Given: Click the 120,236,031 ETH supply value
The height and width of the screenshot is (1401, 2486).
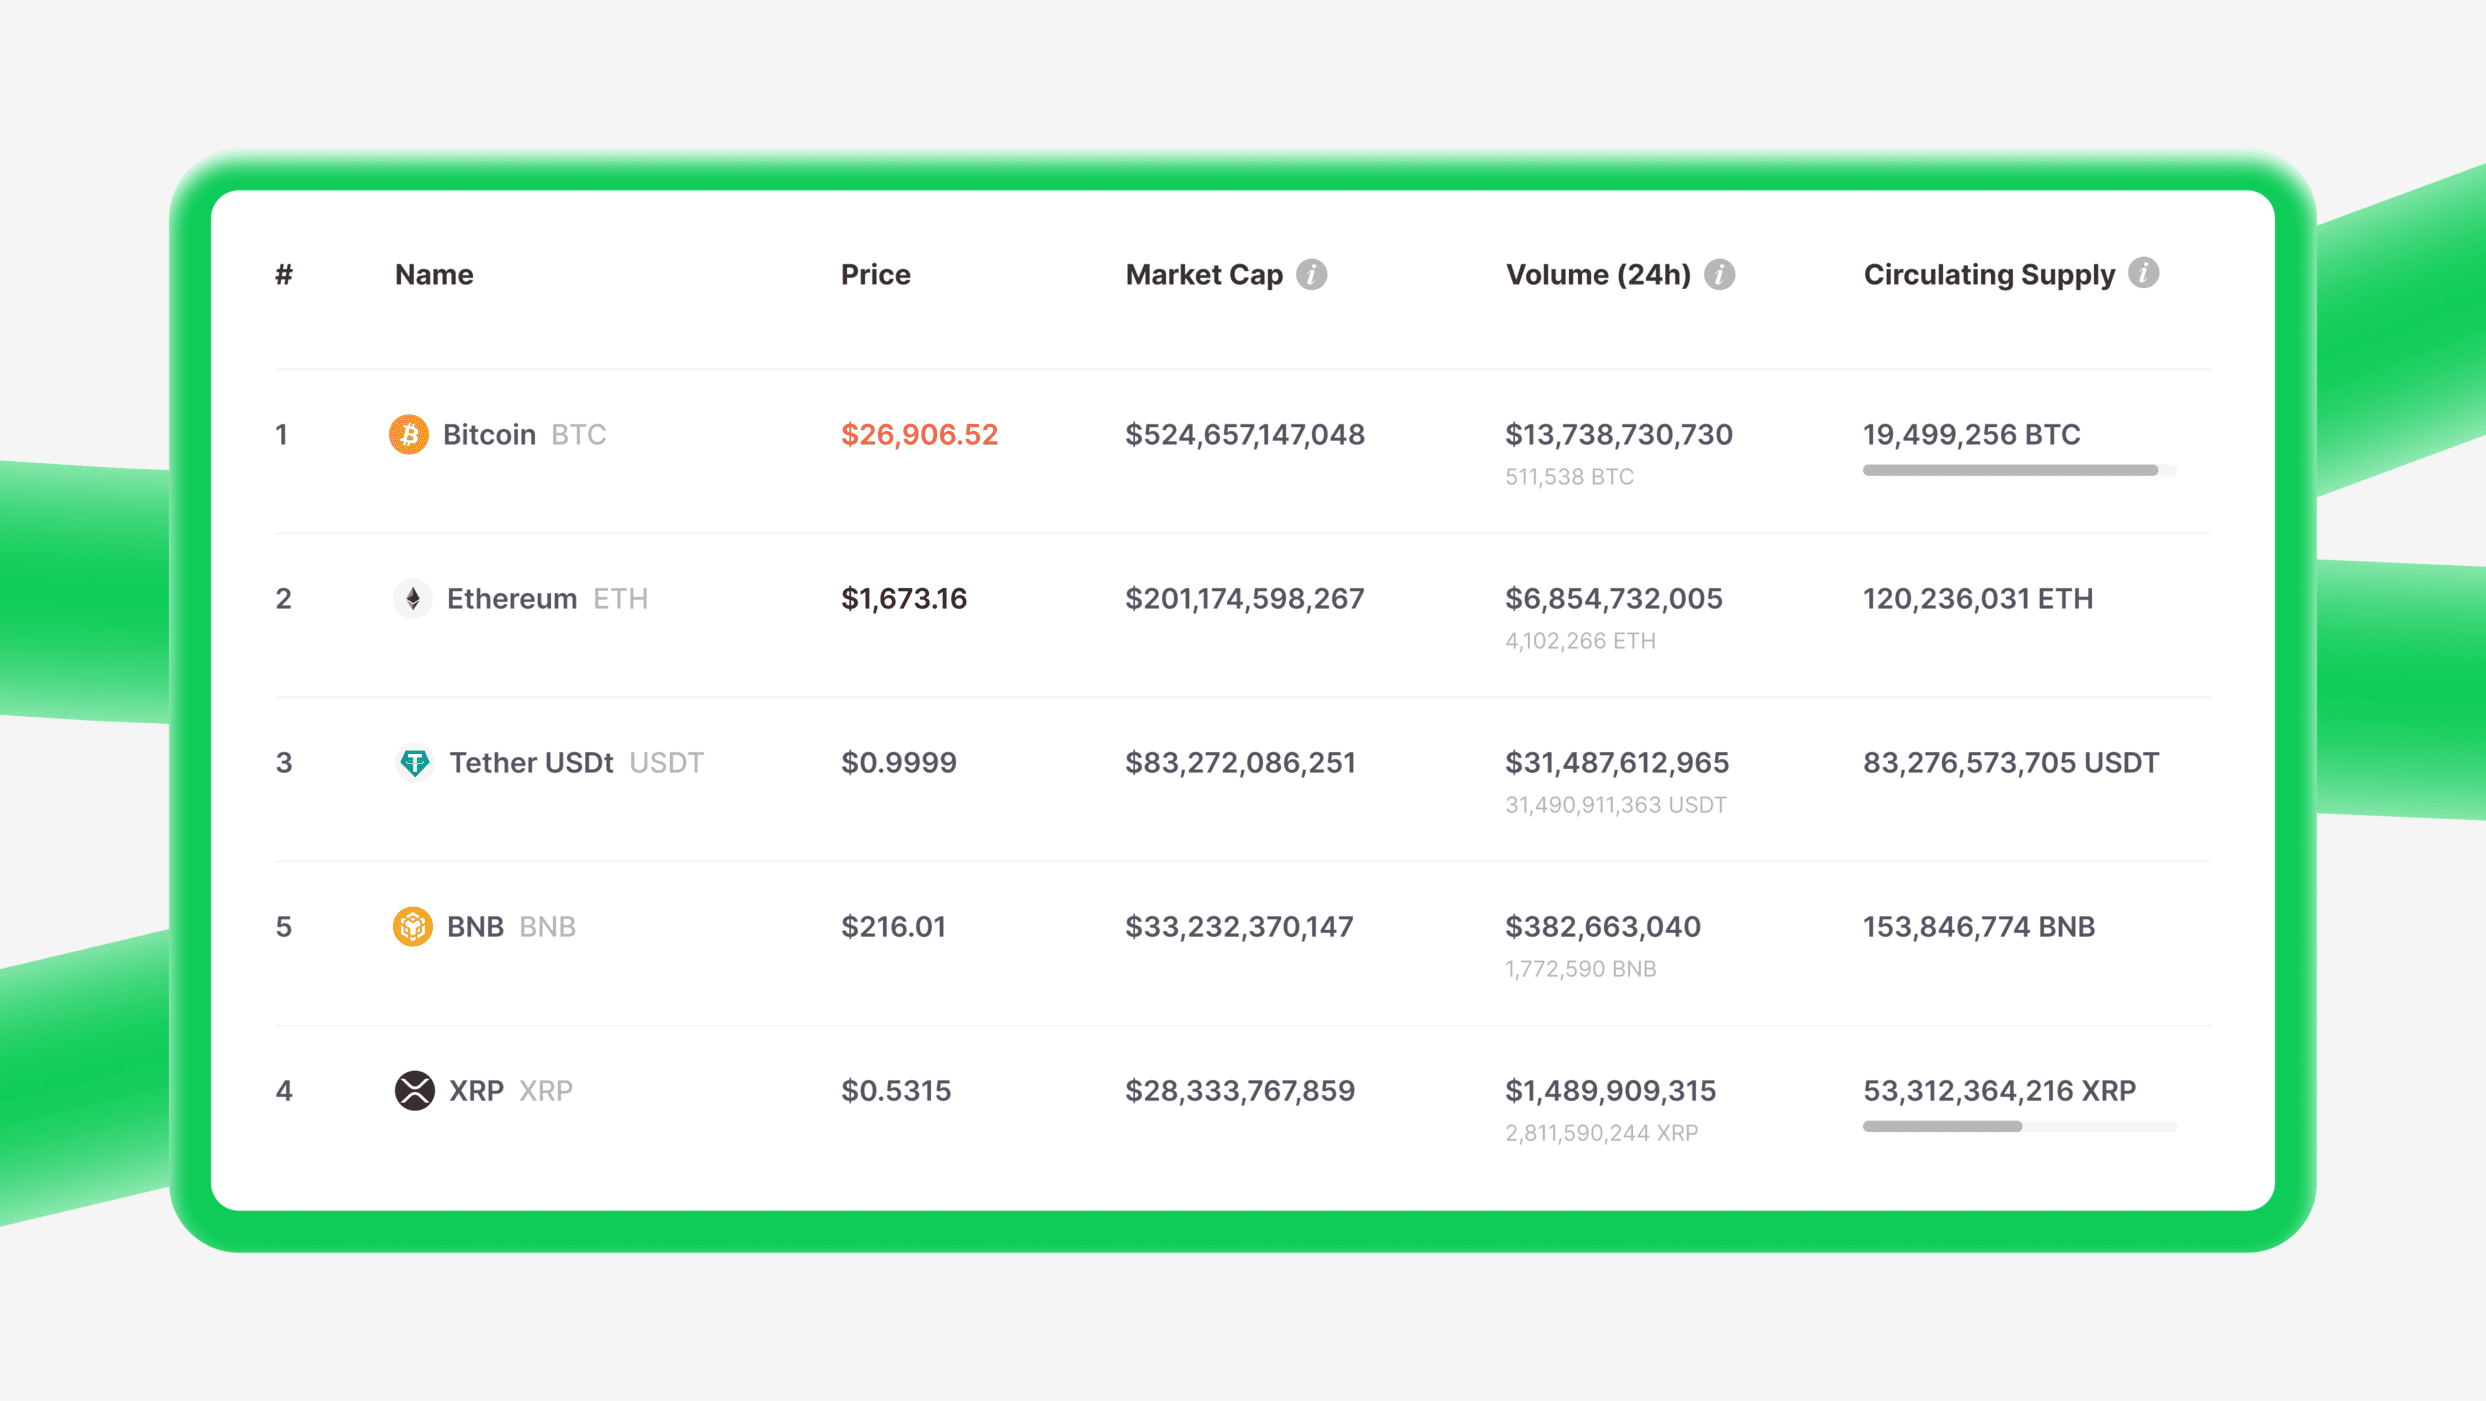Looking at the screenshot, I should click(x=1978, y=598).
